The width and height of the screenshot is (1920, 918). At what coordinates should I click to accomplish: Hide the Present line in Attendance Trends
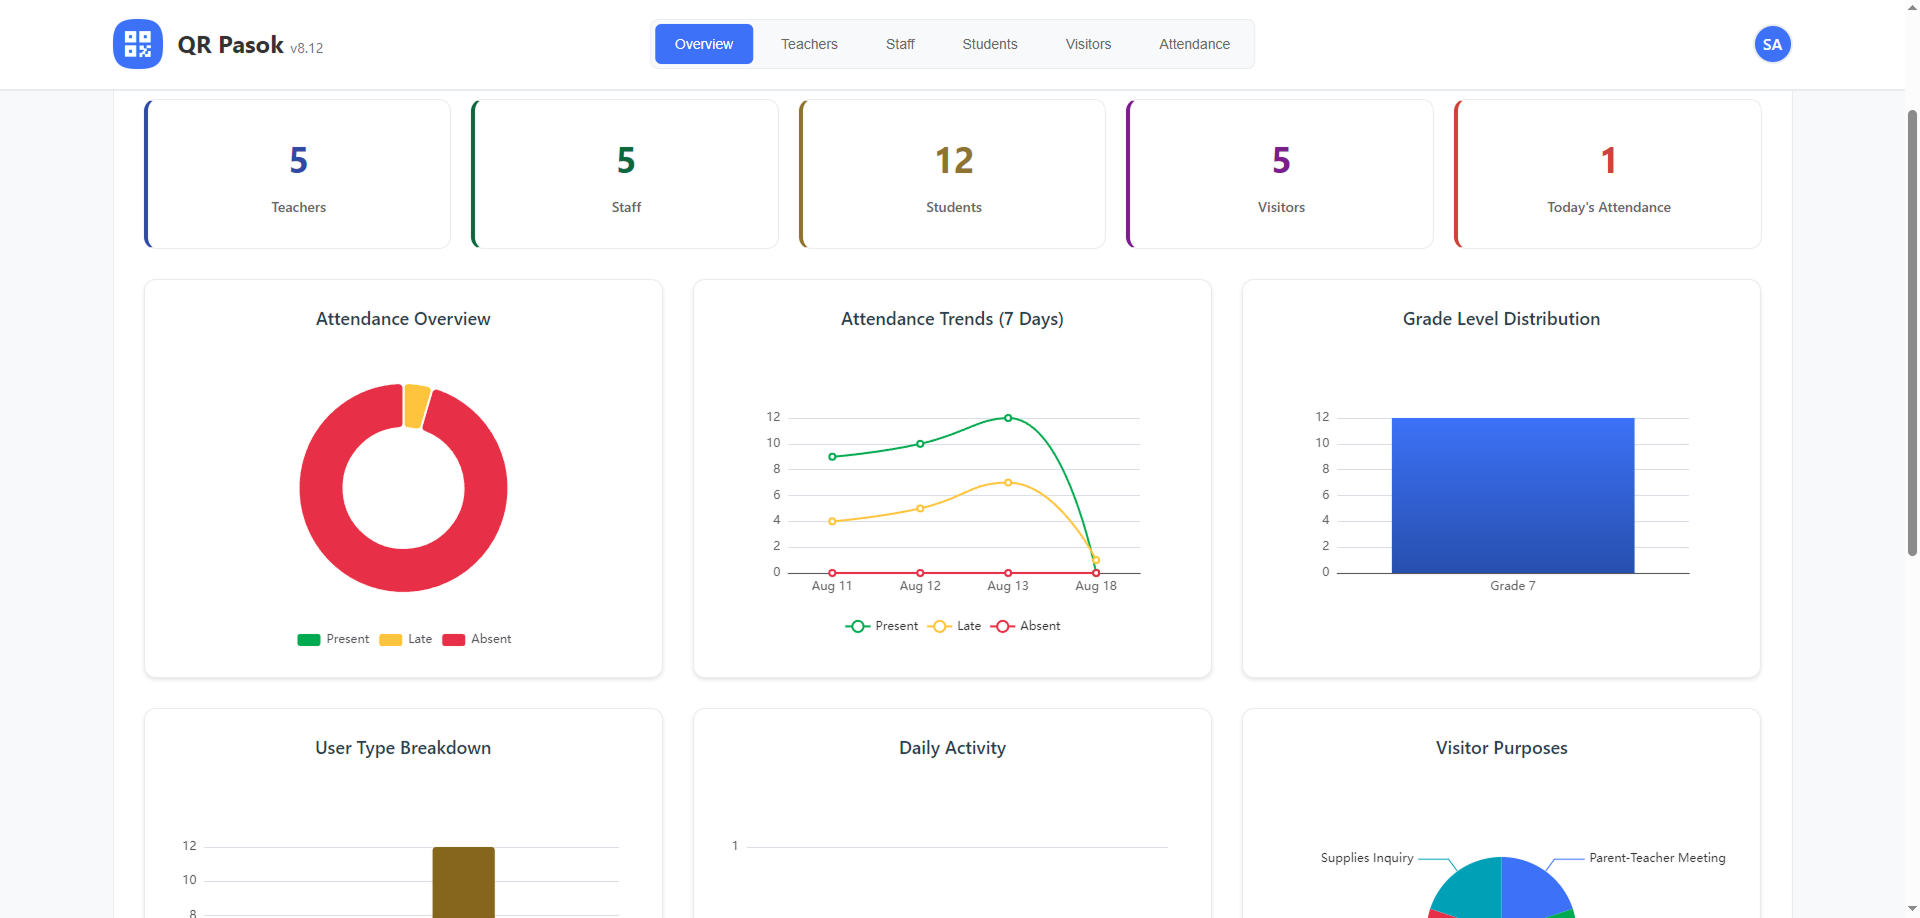point(882,626)
